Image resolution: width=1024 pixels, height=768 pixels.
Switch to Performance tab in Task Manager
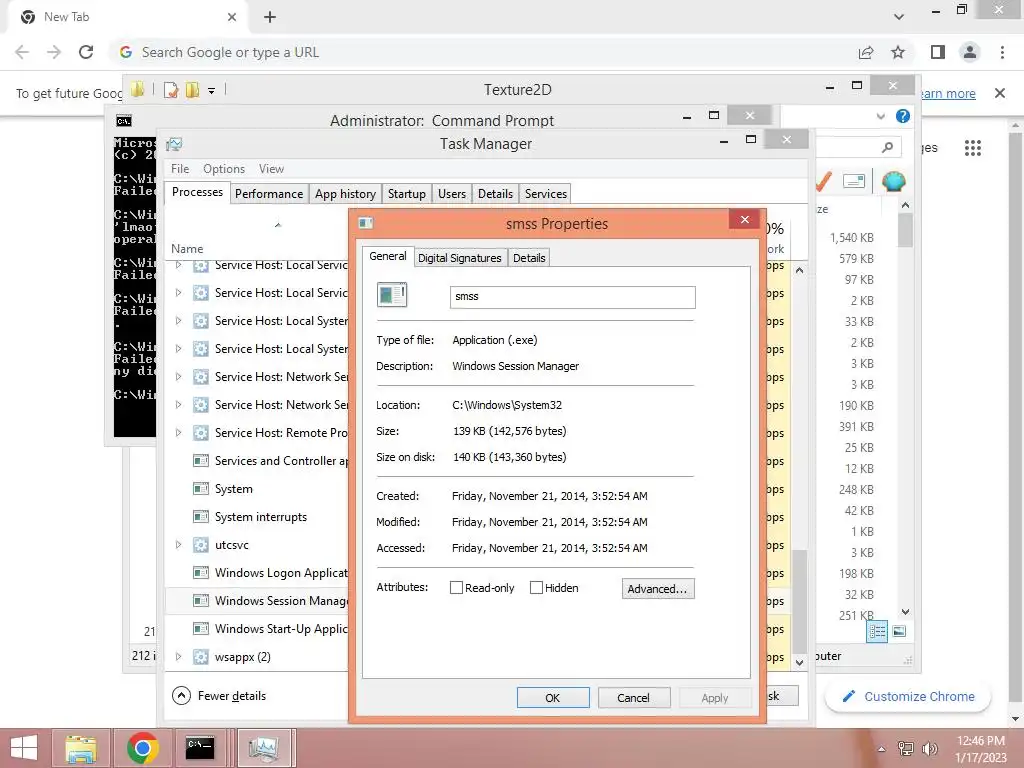click(x=269, y=194)
